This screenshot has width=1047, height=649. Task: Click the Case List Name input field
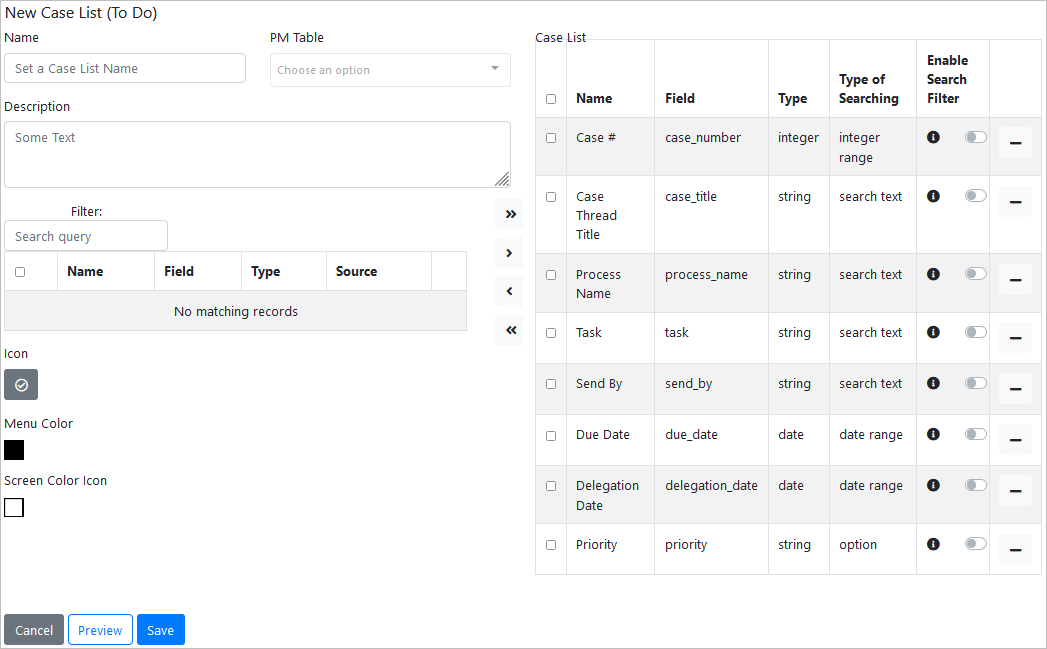(125, 68)
